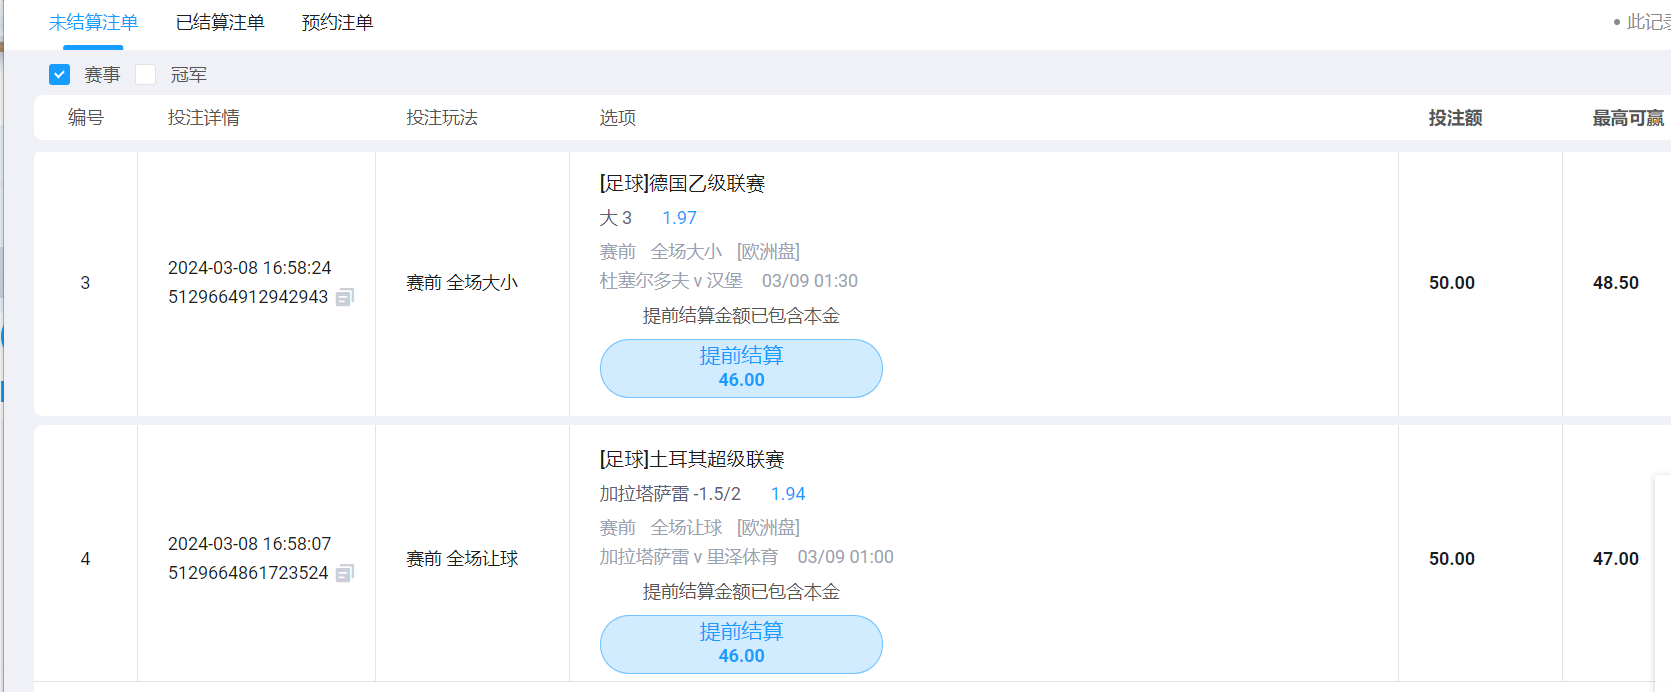Copy order number 5129664861723524
1671x692 pixels.
(344, 573)
